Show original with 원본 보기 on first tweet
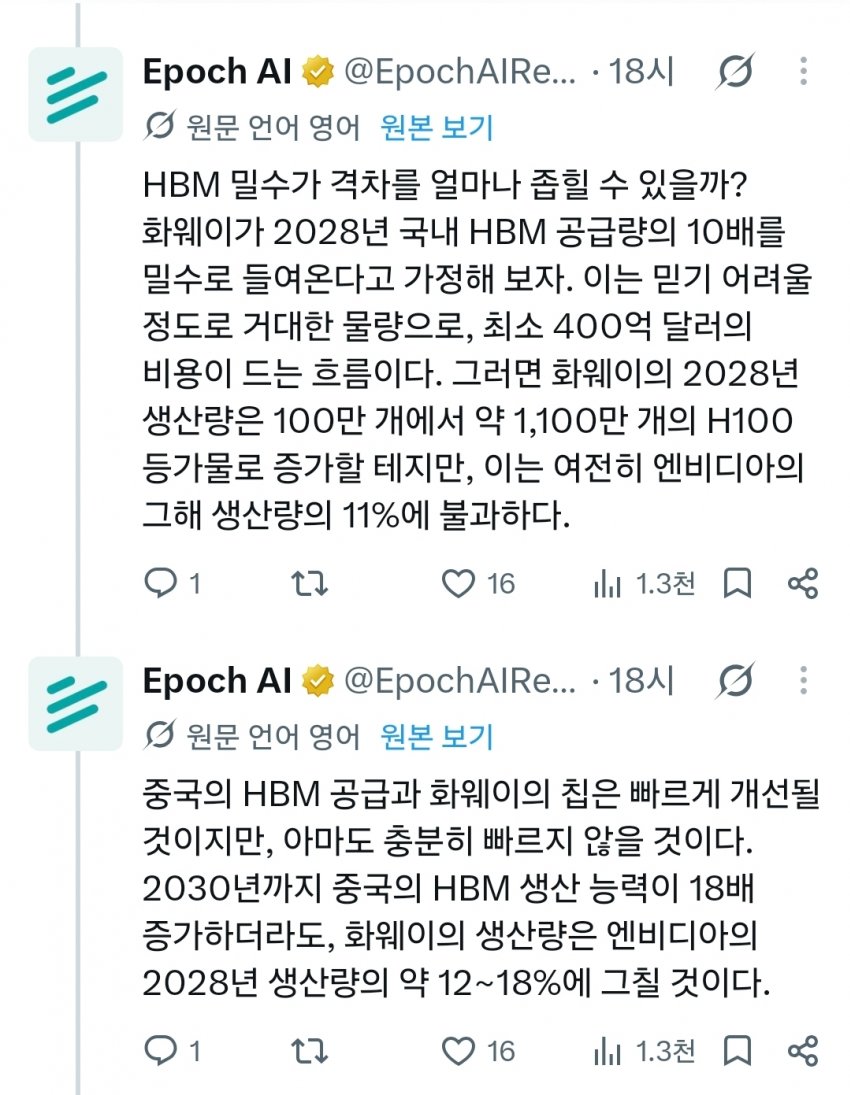 pos(437,128)
